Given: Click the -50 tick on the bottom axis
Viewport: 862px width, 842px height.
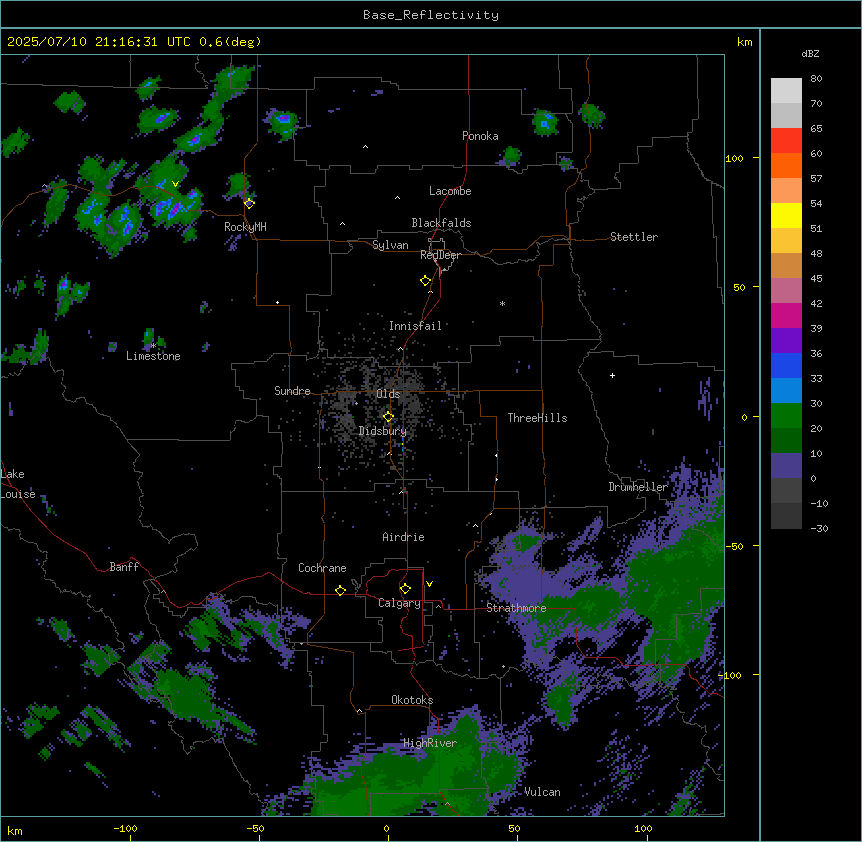Looking at the screenshot, I should (x=255, y=828).
